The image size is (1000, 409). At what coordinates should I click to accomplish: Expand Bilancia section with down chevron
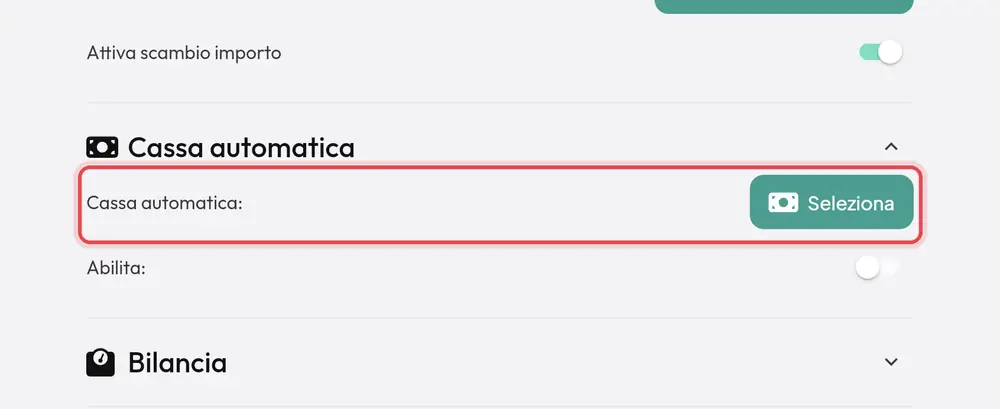click(x=891, y=362)
